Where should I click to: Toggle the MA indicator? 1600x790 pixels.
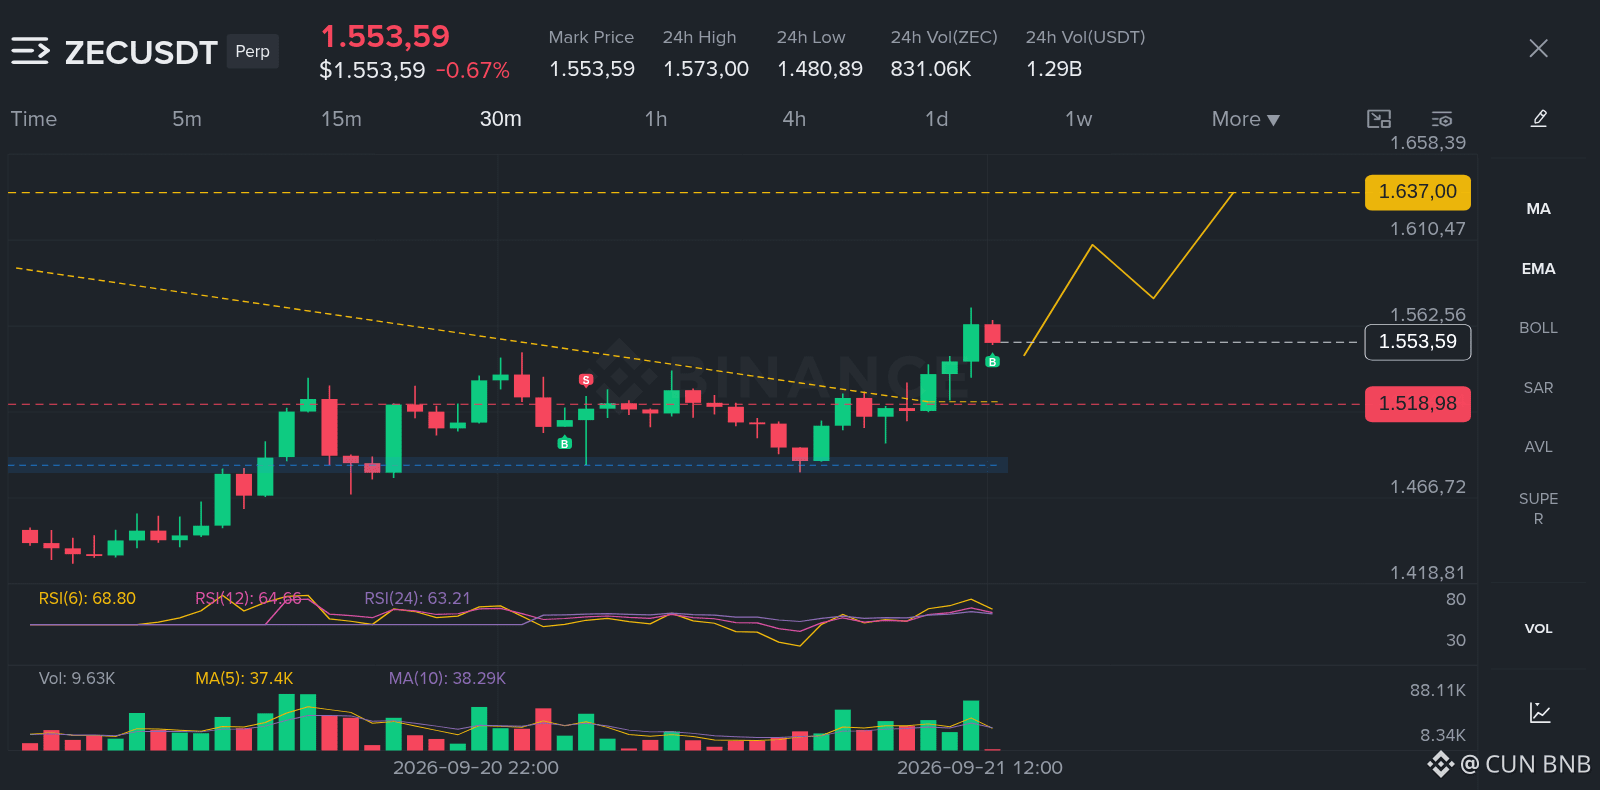point(1538,209)
